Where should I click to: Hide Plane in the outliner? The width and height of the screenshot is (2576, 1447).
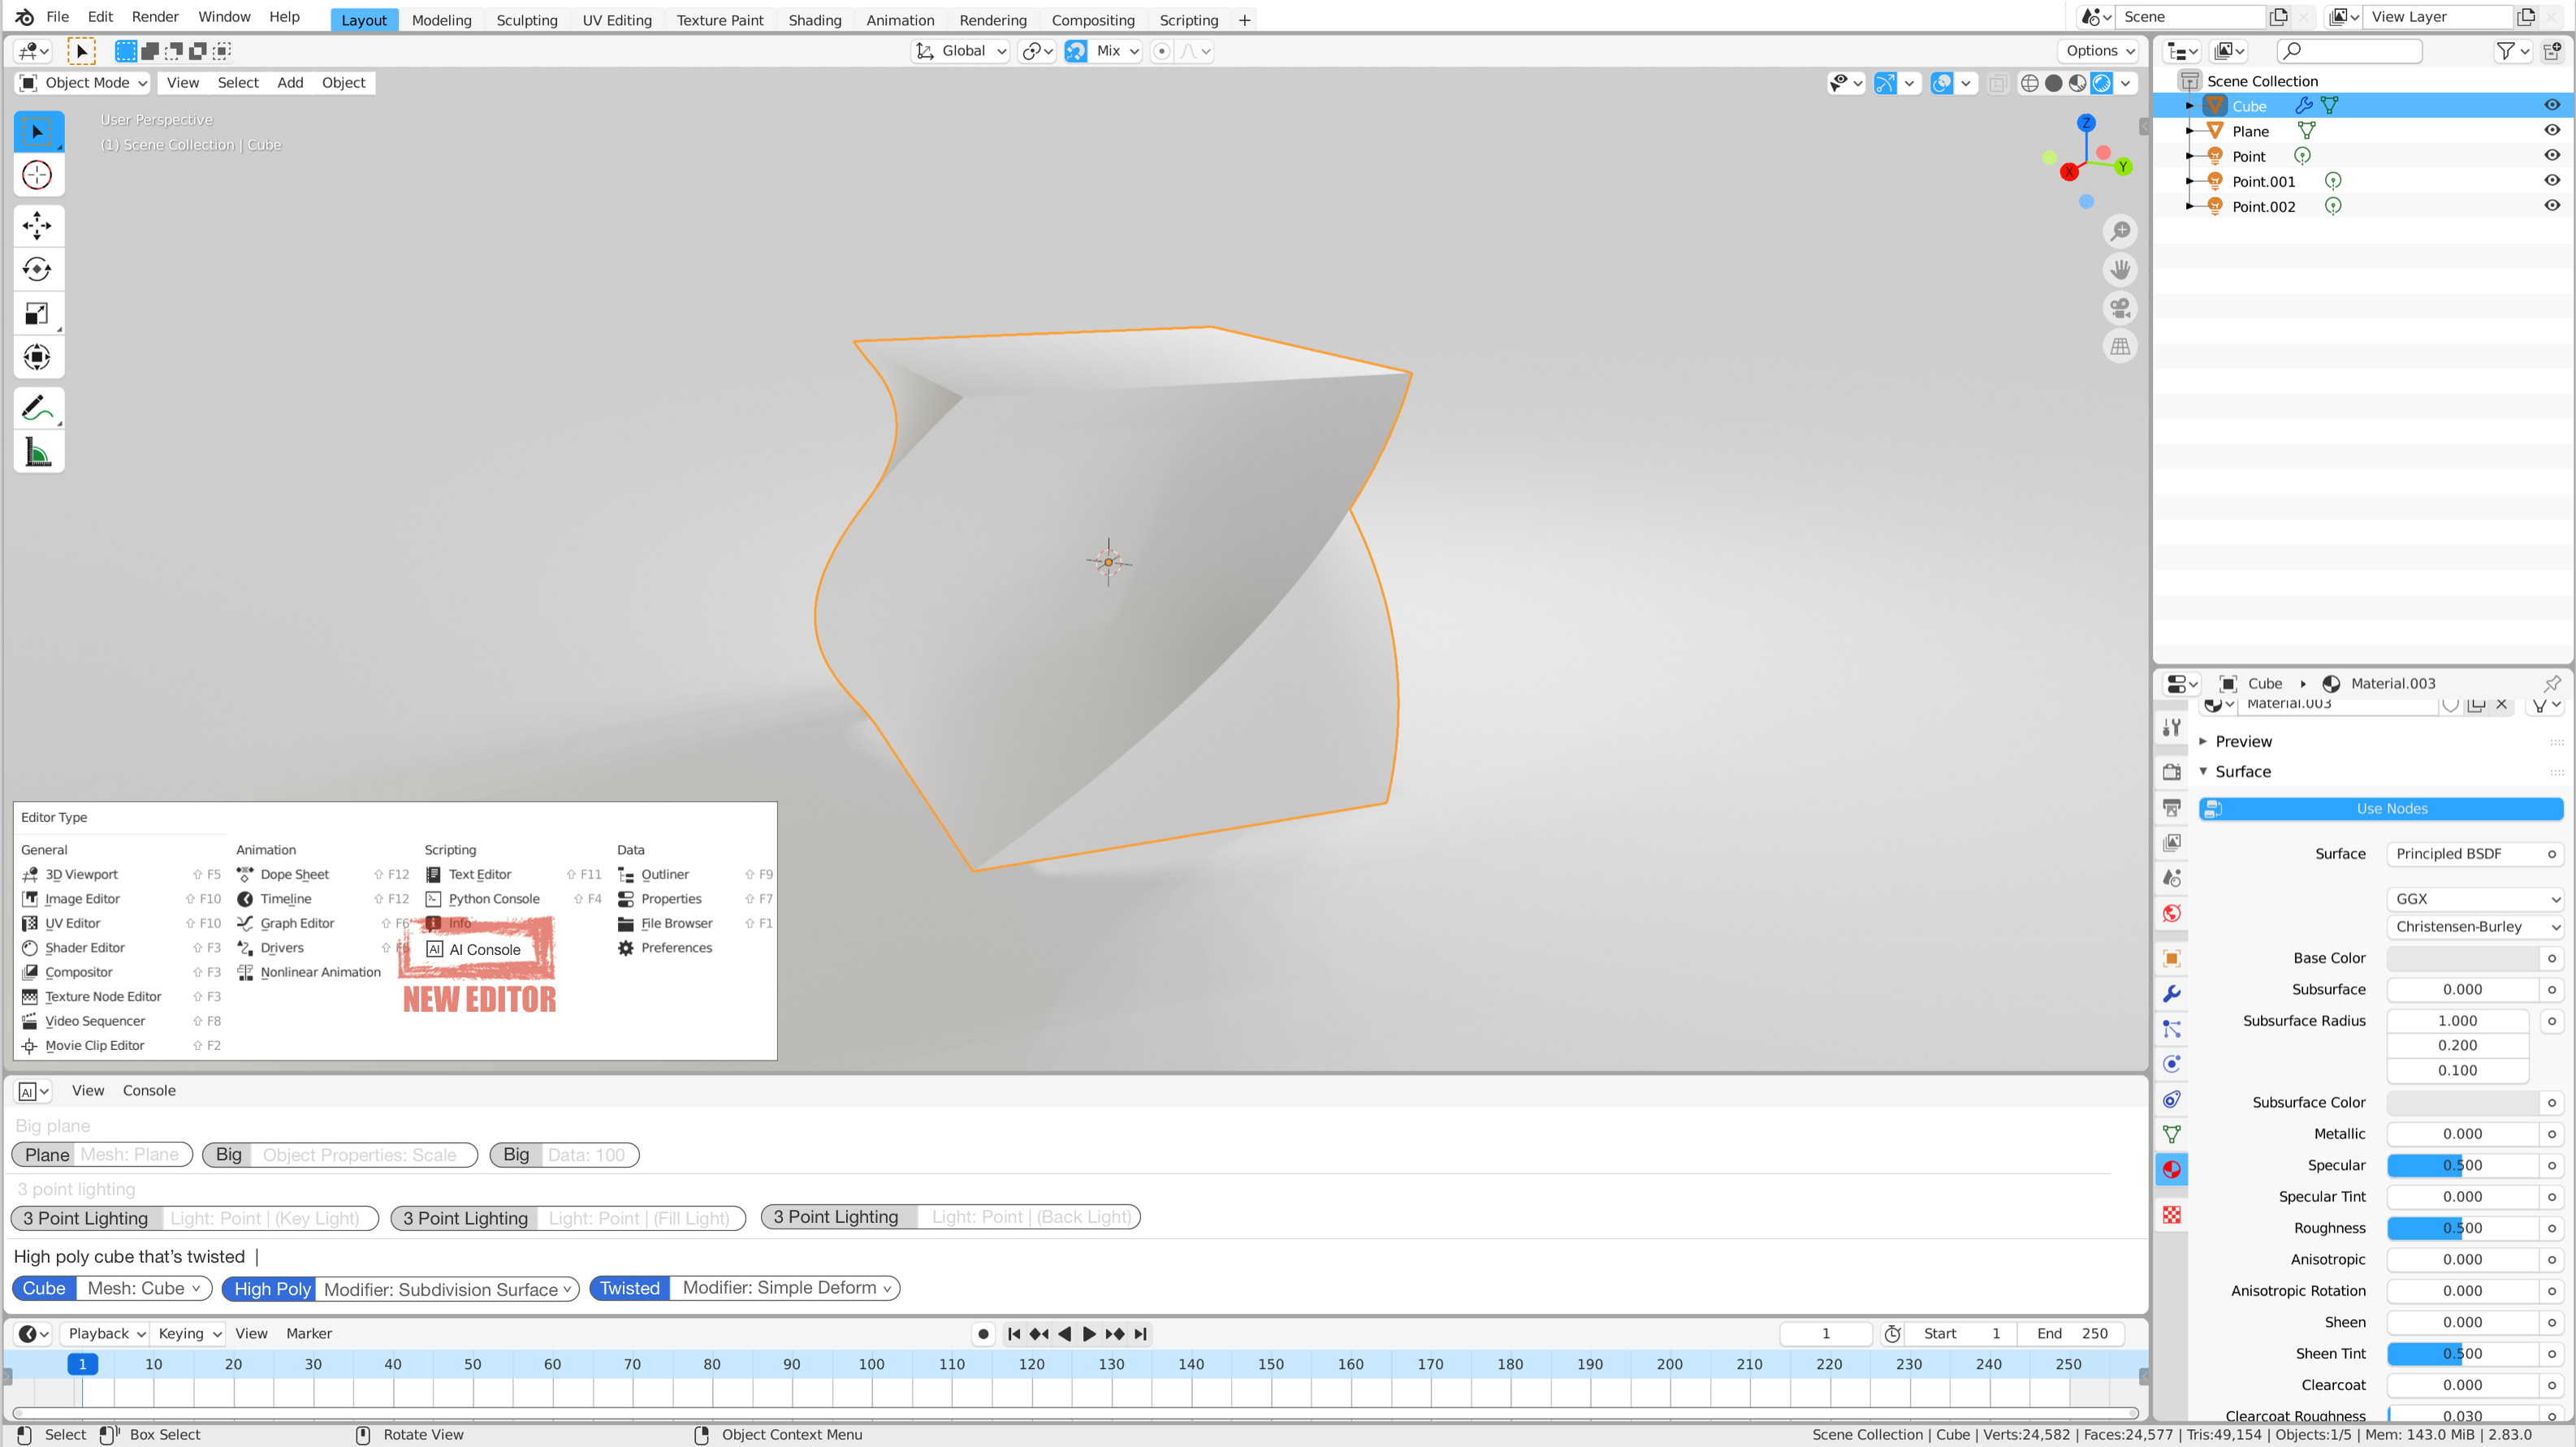[x=2552, y=130]
